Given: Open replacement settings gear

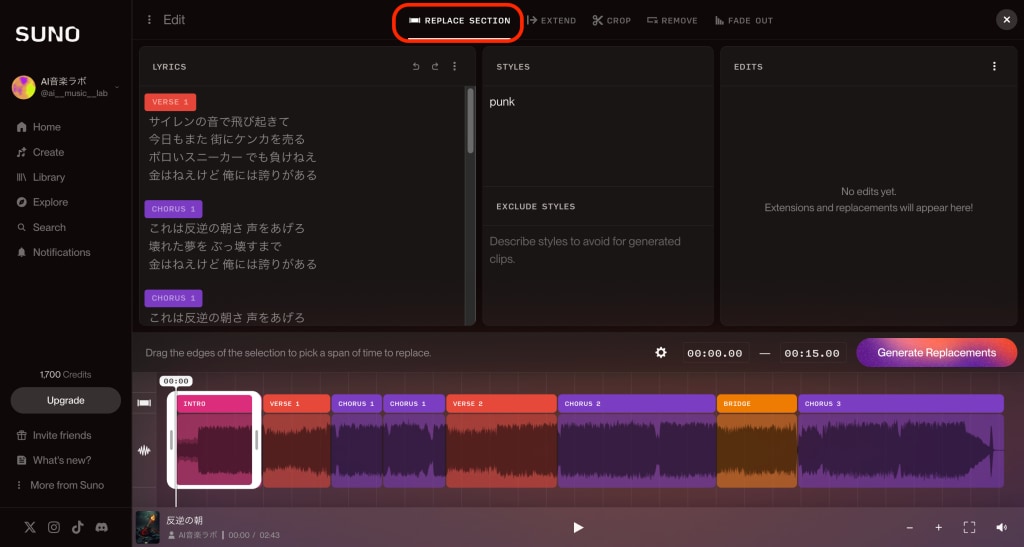Looking at the screenshot, I should [661, 352].
